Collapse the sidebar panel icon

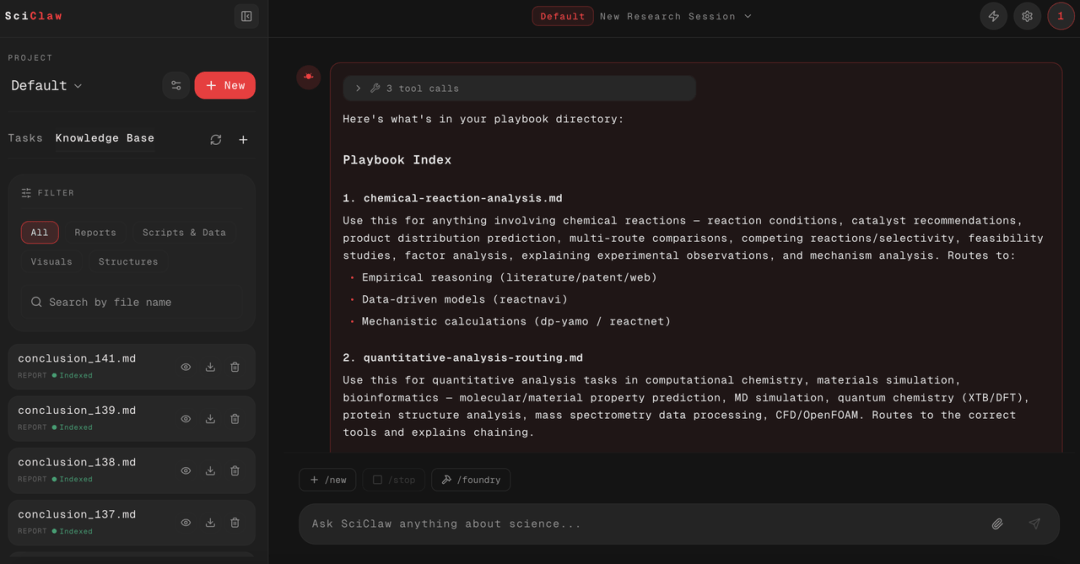point(246,16)
